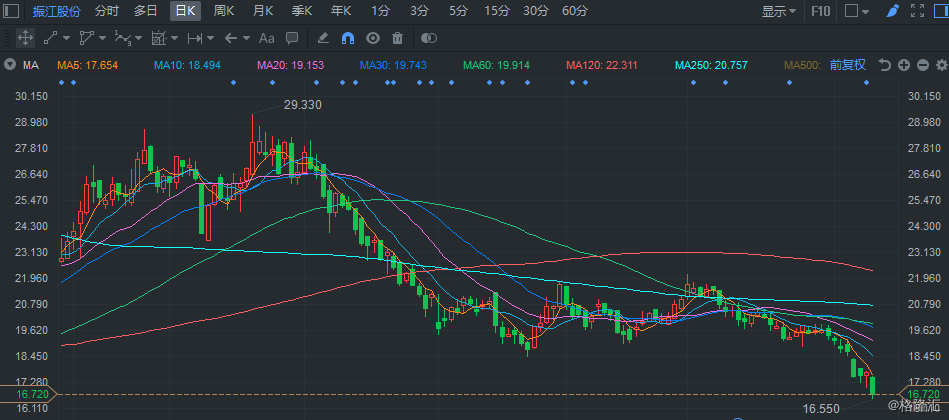
Task: Click the text annotation Aa tool
Action: (x=266, y=38)
